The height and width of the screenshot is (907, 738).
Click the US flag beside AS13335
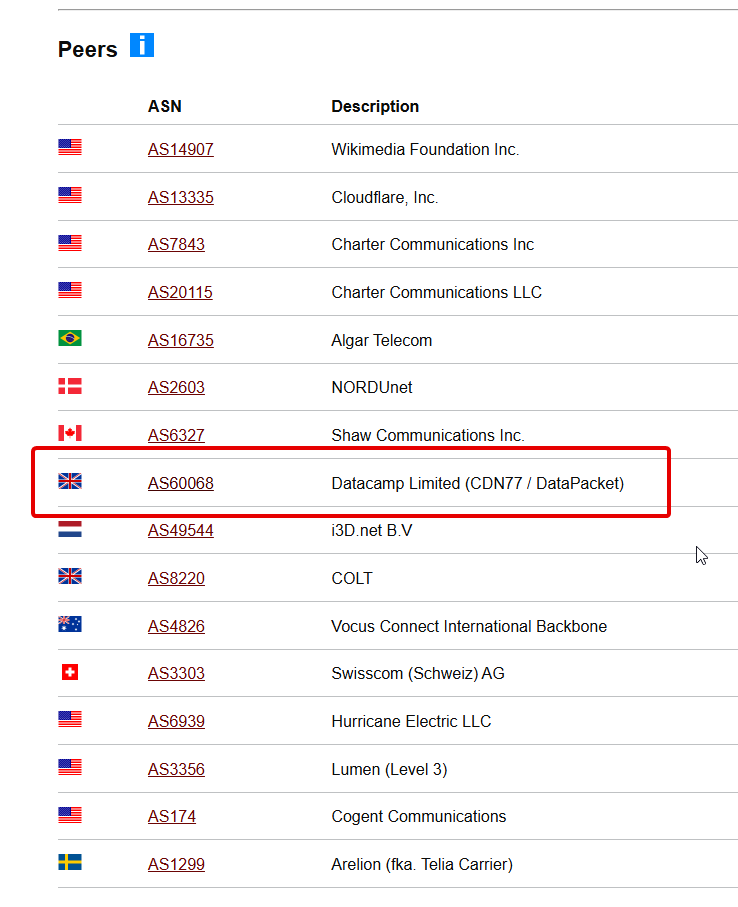click(x=70, y=196)
